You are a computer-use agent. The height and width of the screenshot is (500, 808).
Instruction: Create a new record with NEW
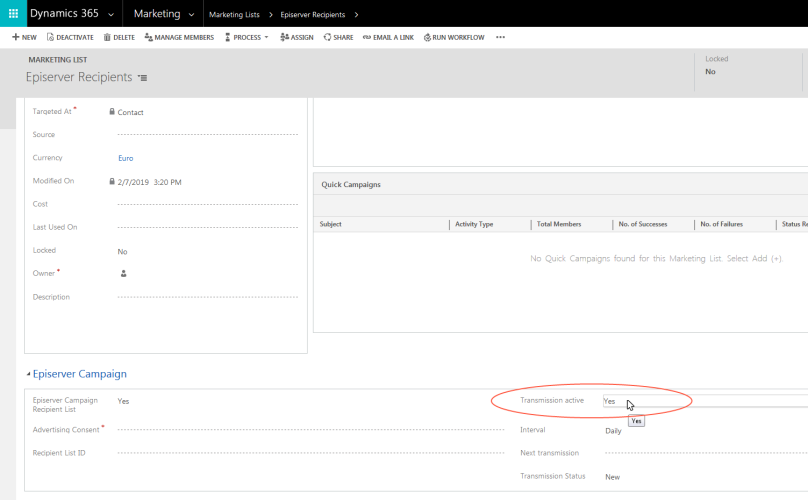pos(24,37)
